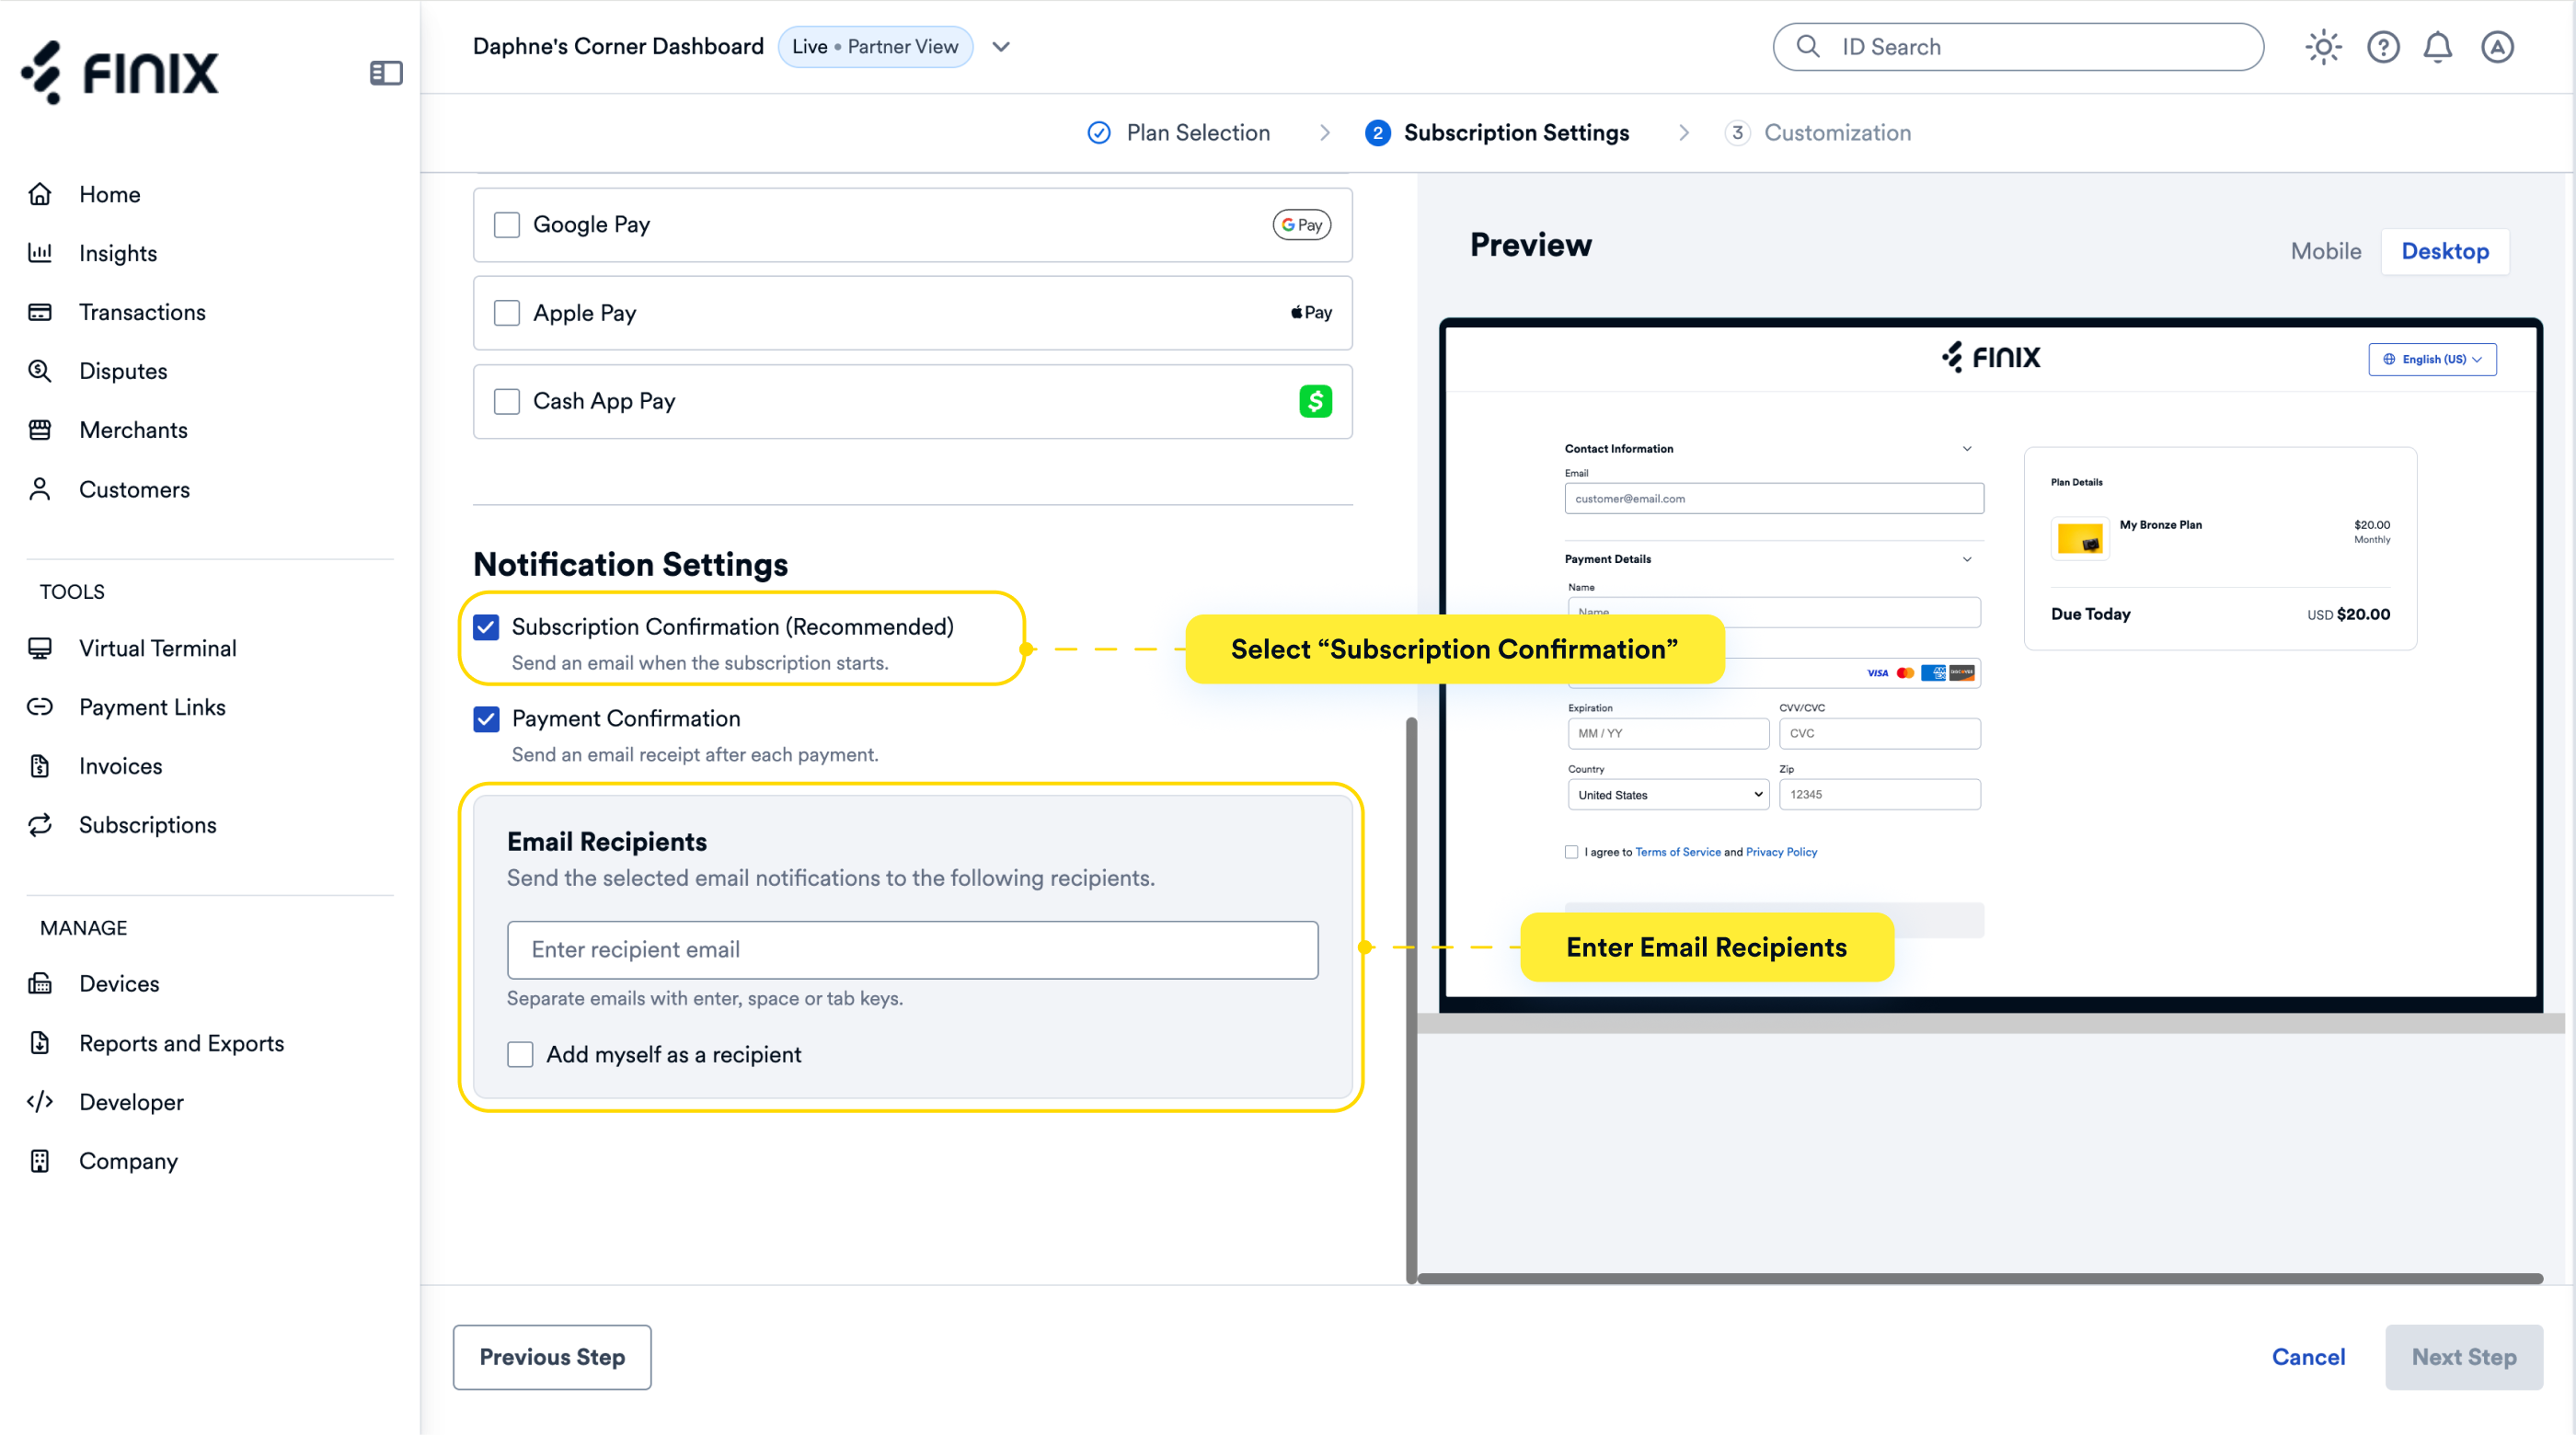The height and width of the screenshot is (1435, 2576).
Task: Click the Disputes magnifier icon
Action: [x=40, y=371]
